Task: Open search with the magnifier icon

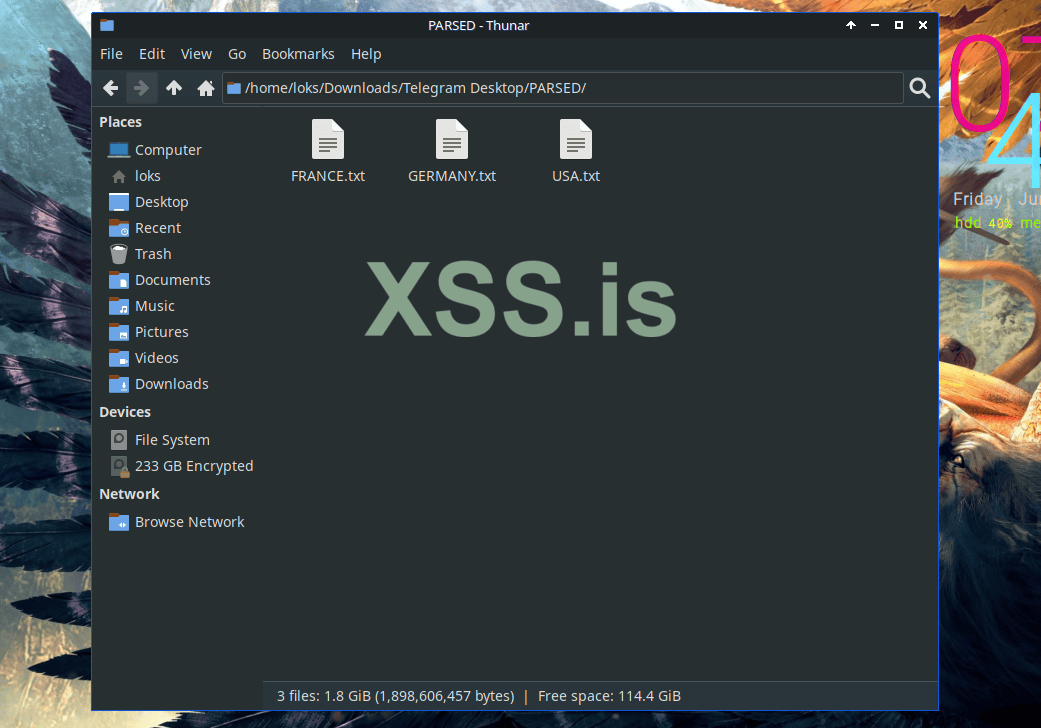Action: pyautogui.click(x=920, y=88)
